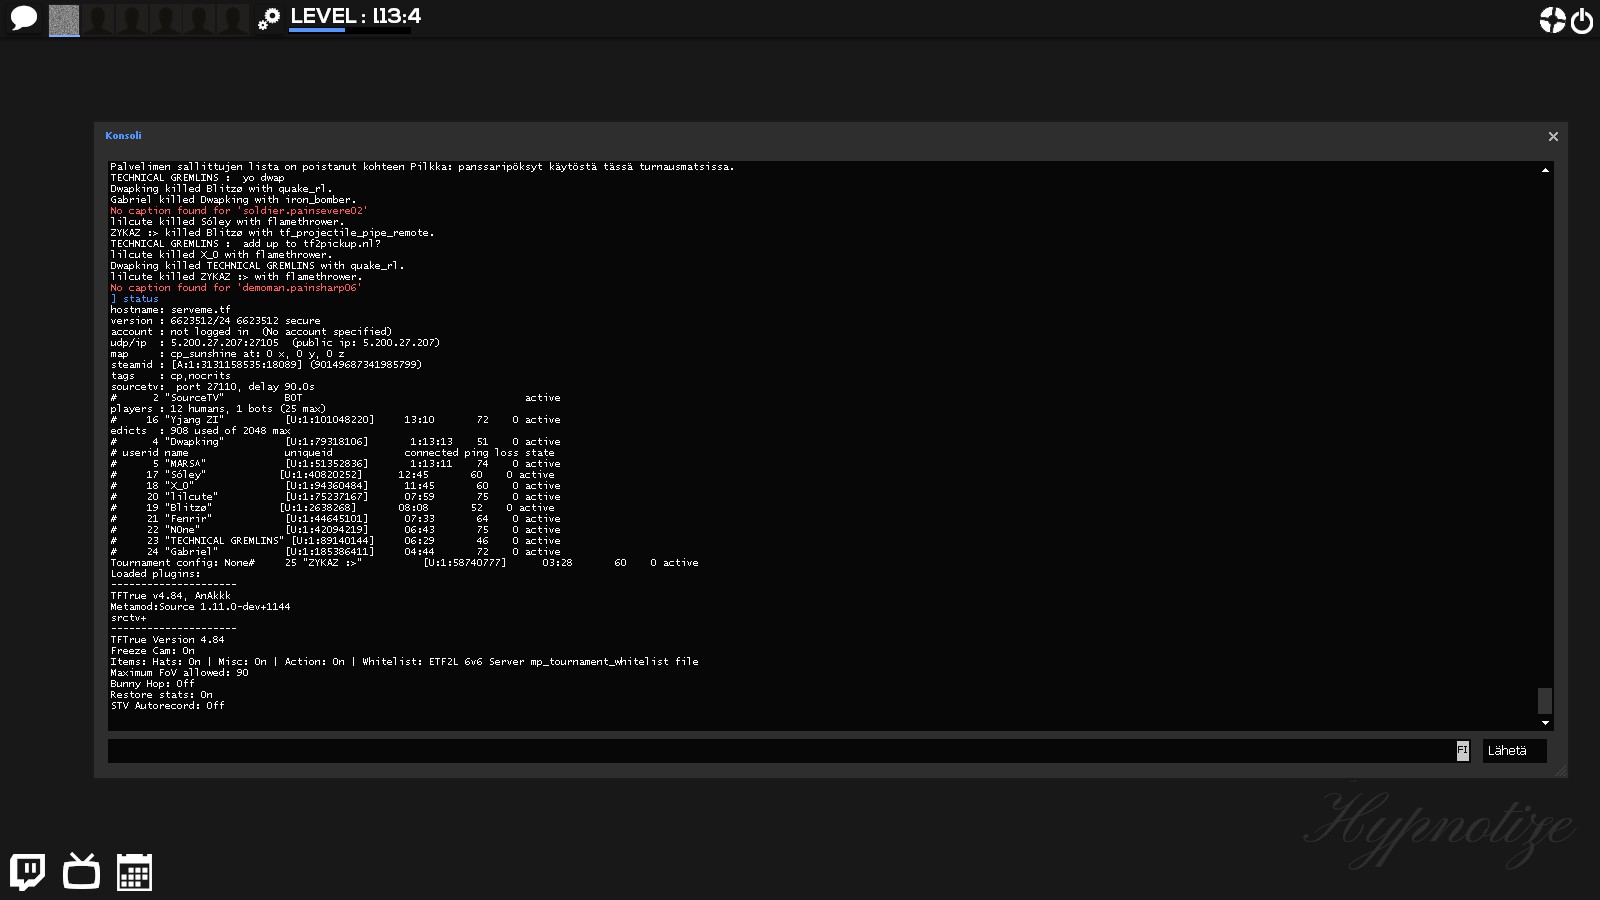1600x900 pixels.
Task: Click the console window resize grip
Action: click(1561, 771)
